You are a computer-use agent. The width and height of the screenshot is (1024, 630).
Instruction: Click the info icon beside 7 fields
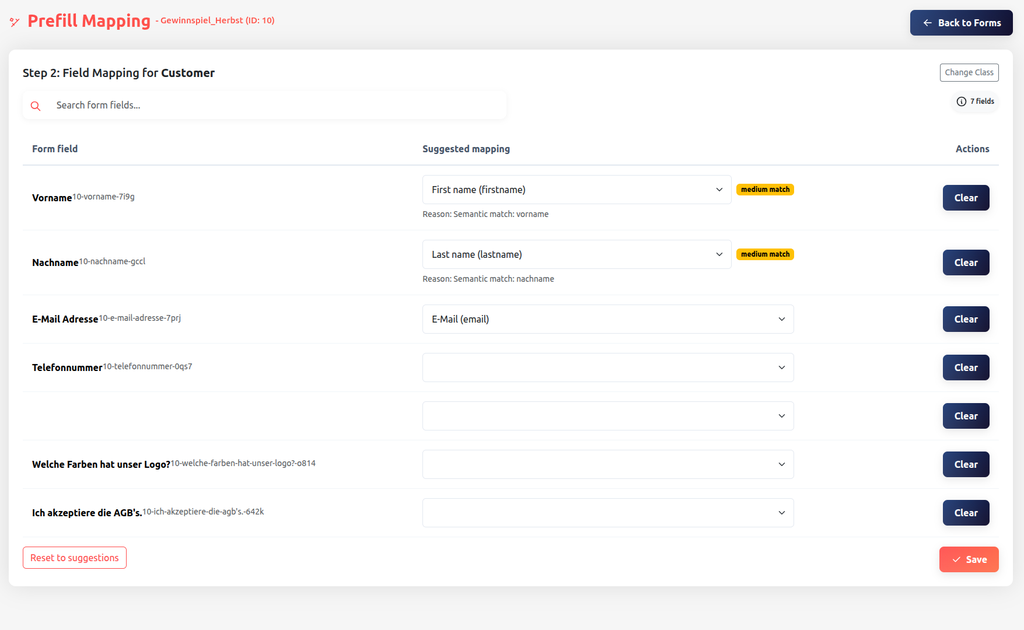pos(961,101)
